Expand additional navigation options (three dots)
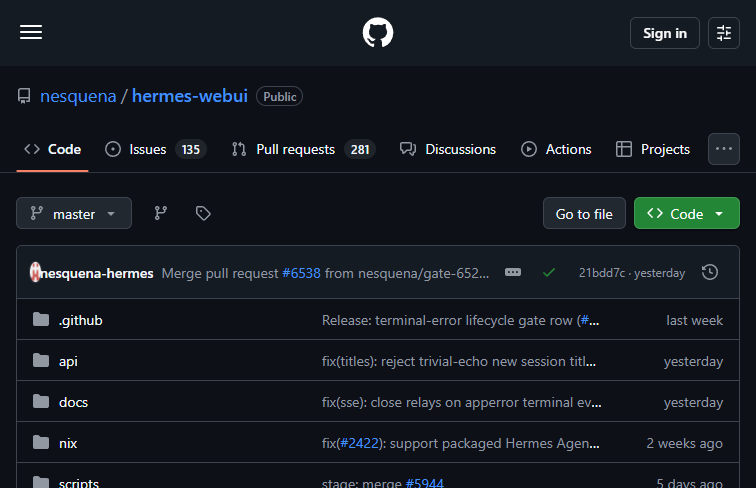The image size is (756, 488). click(x=724, y=149)
